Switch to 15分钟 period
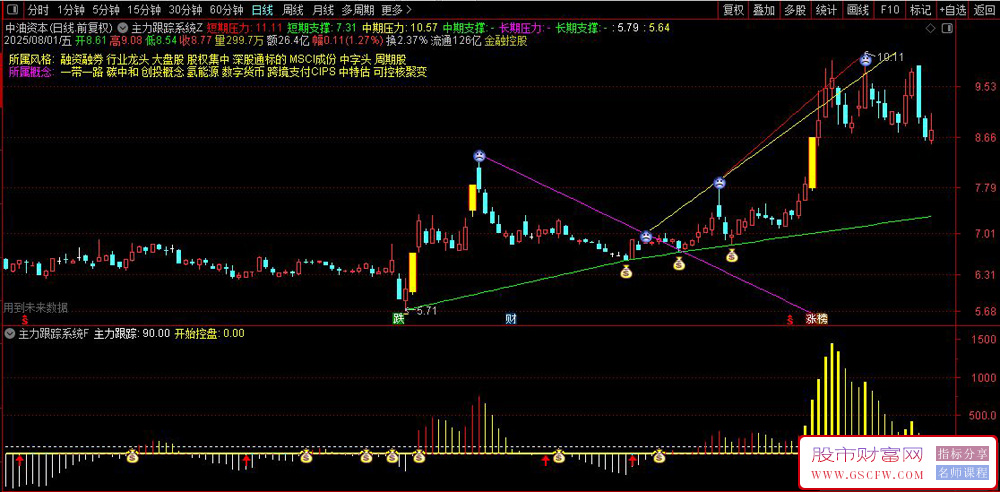 (x=143, y=10)
